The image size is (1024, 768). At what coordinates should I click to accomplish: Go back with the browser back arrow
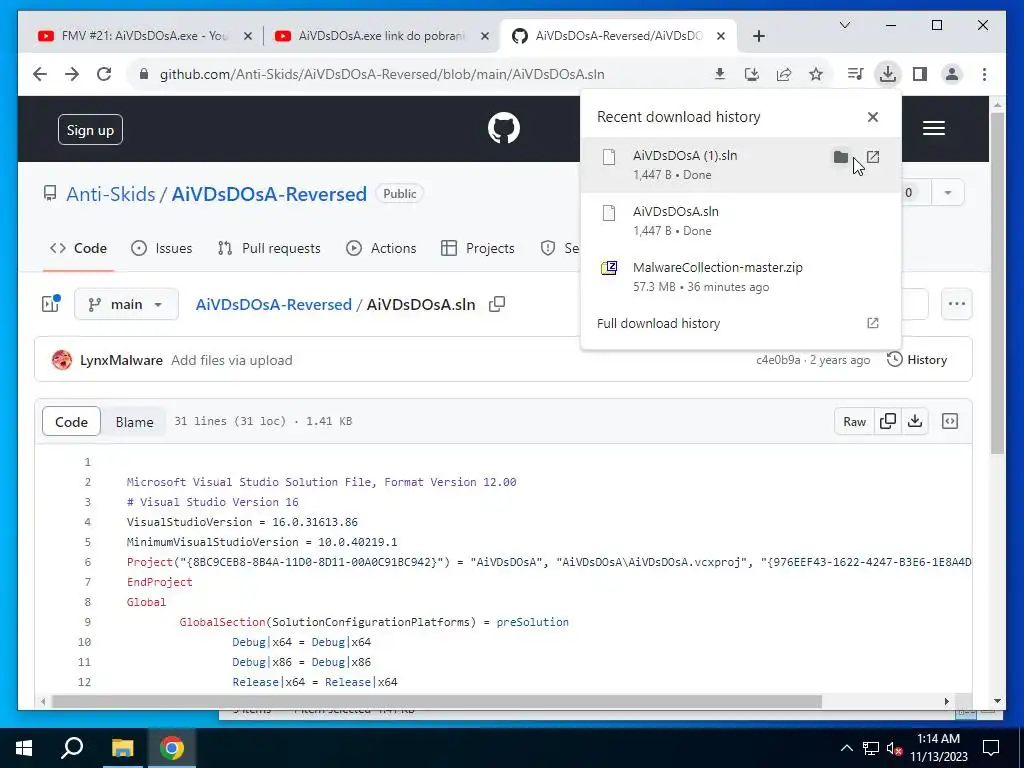[40, 74]
